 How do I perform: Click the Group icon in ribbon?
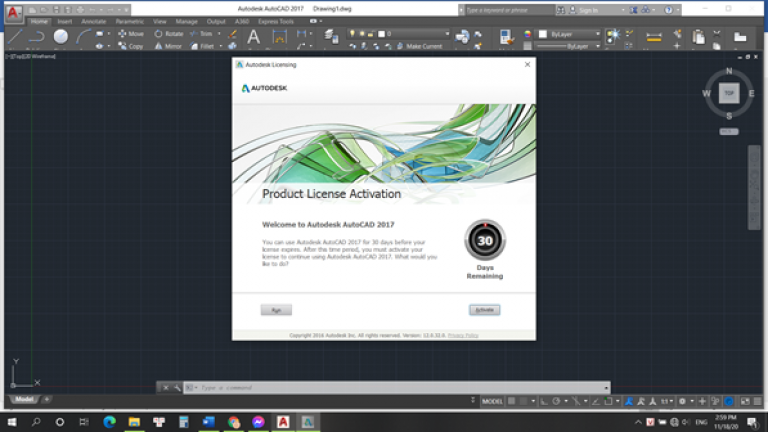click(x=613, y=35)
